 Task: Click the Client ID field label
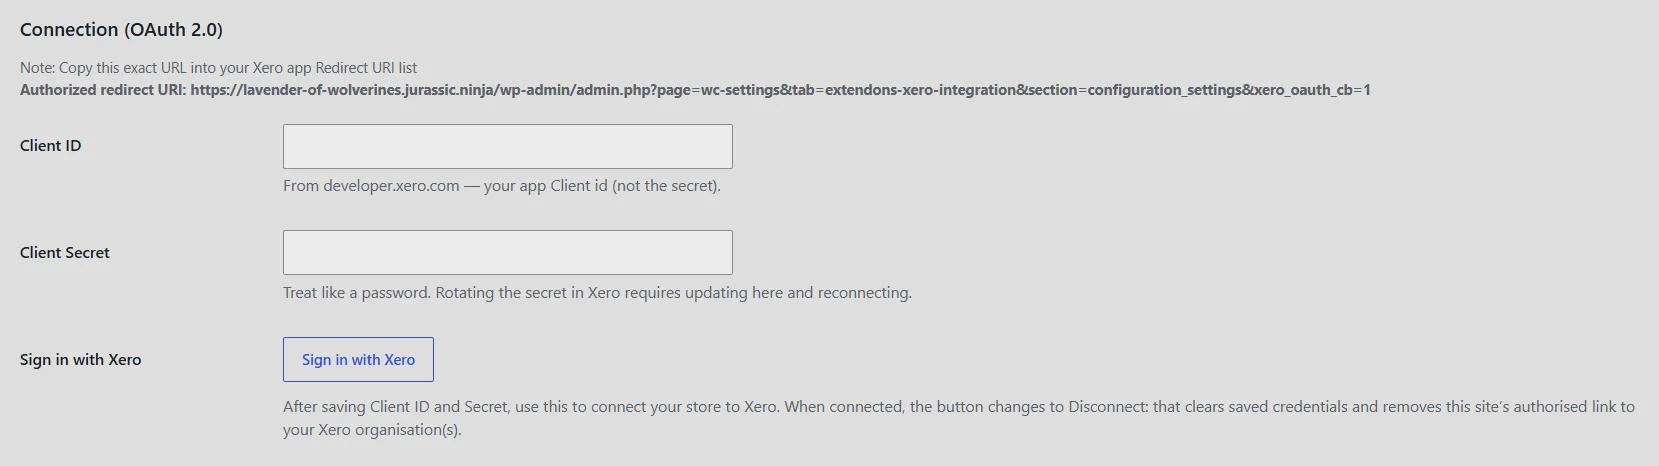tap(51, 146)
